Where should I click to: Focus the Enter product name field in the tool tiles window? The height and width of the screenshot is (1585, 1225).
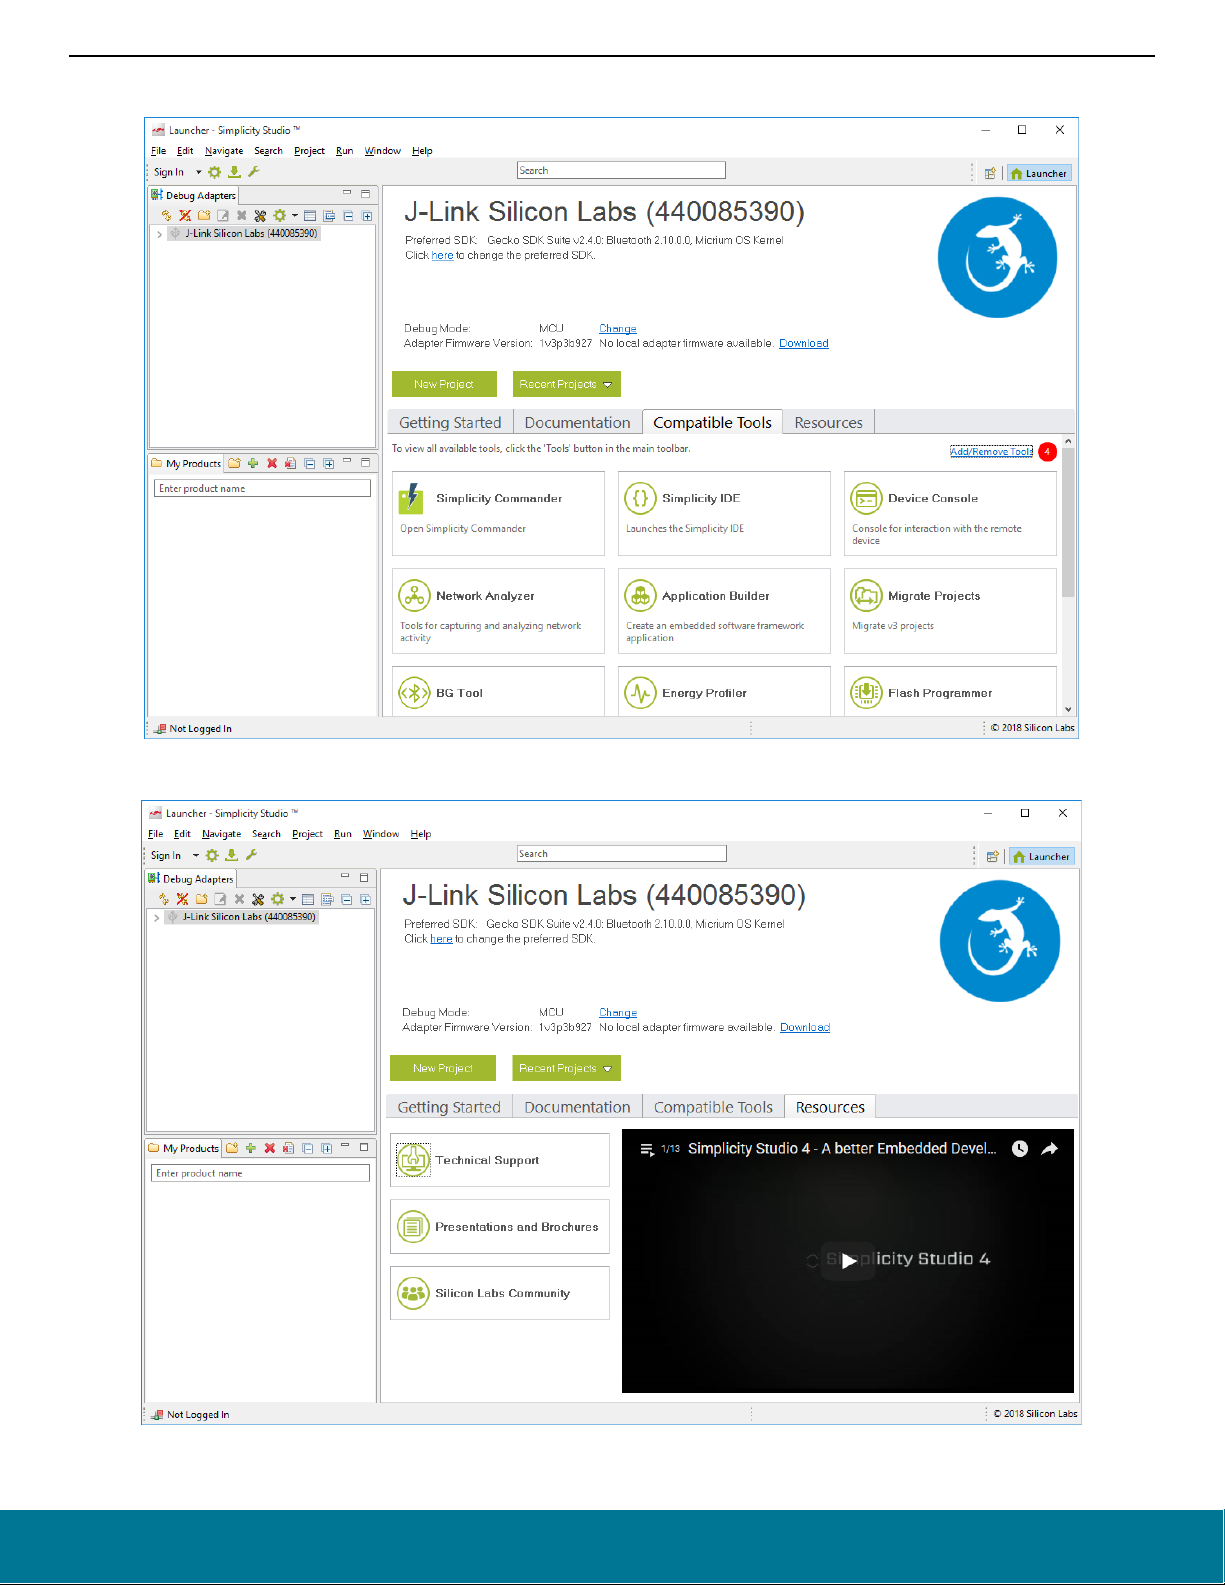(263, 488)
